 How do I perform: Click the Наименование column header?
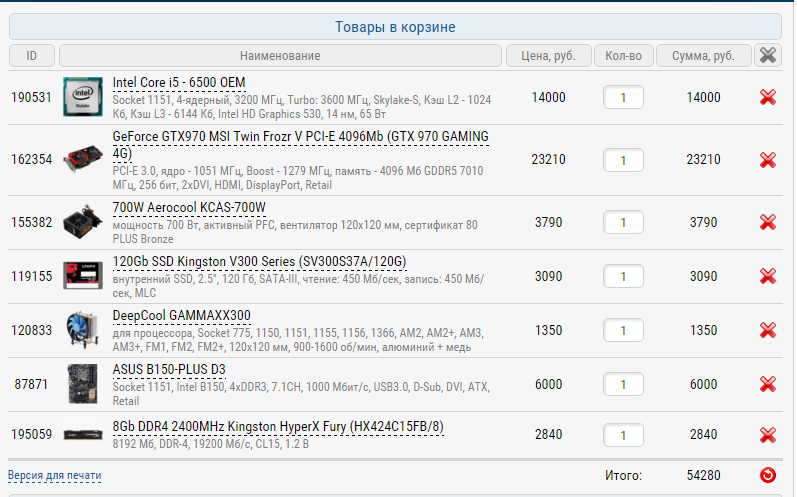[280, 55]
